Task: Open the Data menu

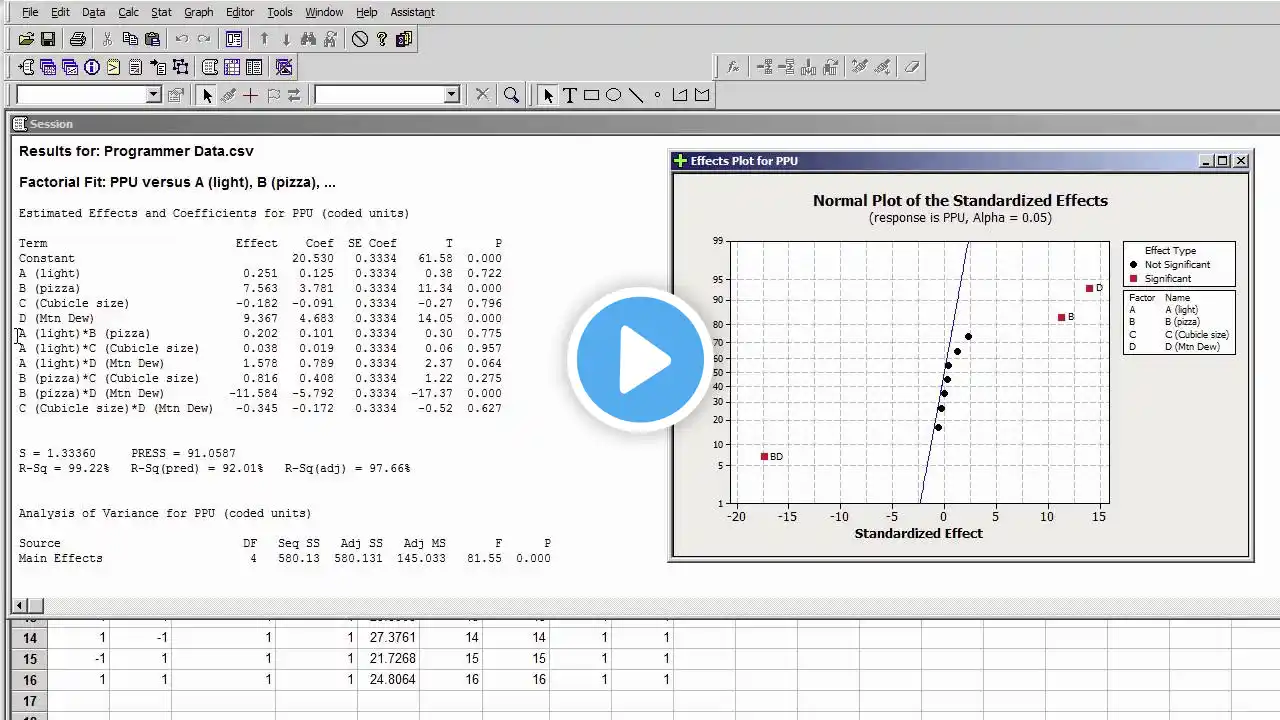Action: coord(94,12)
